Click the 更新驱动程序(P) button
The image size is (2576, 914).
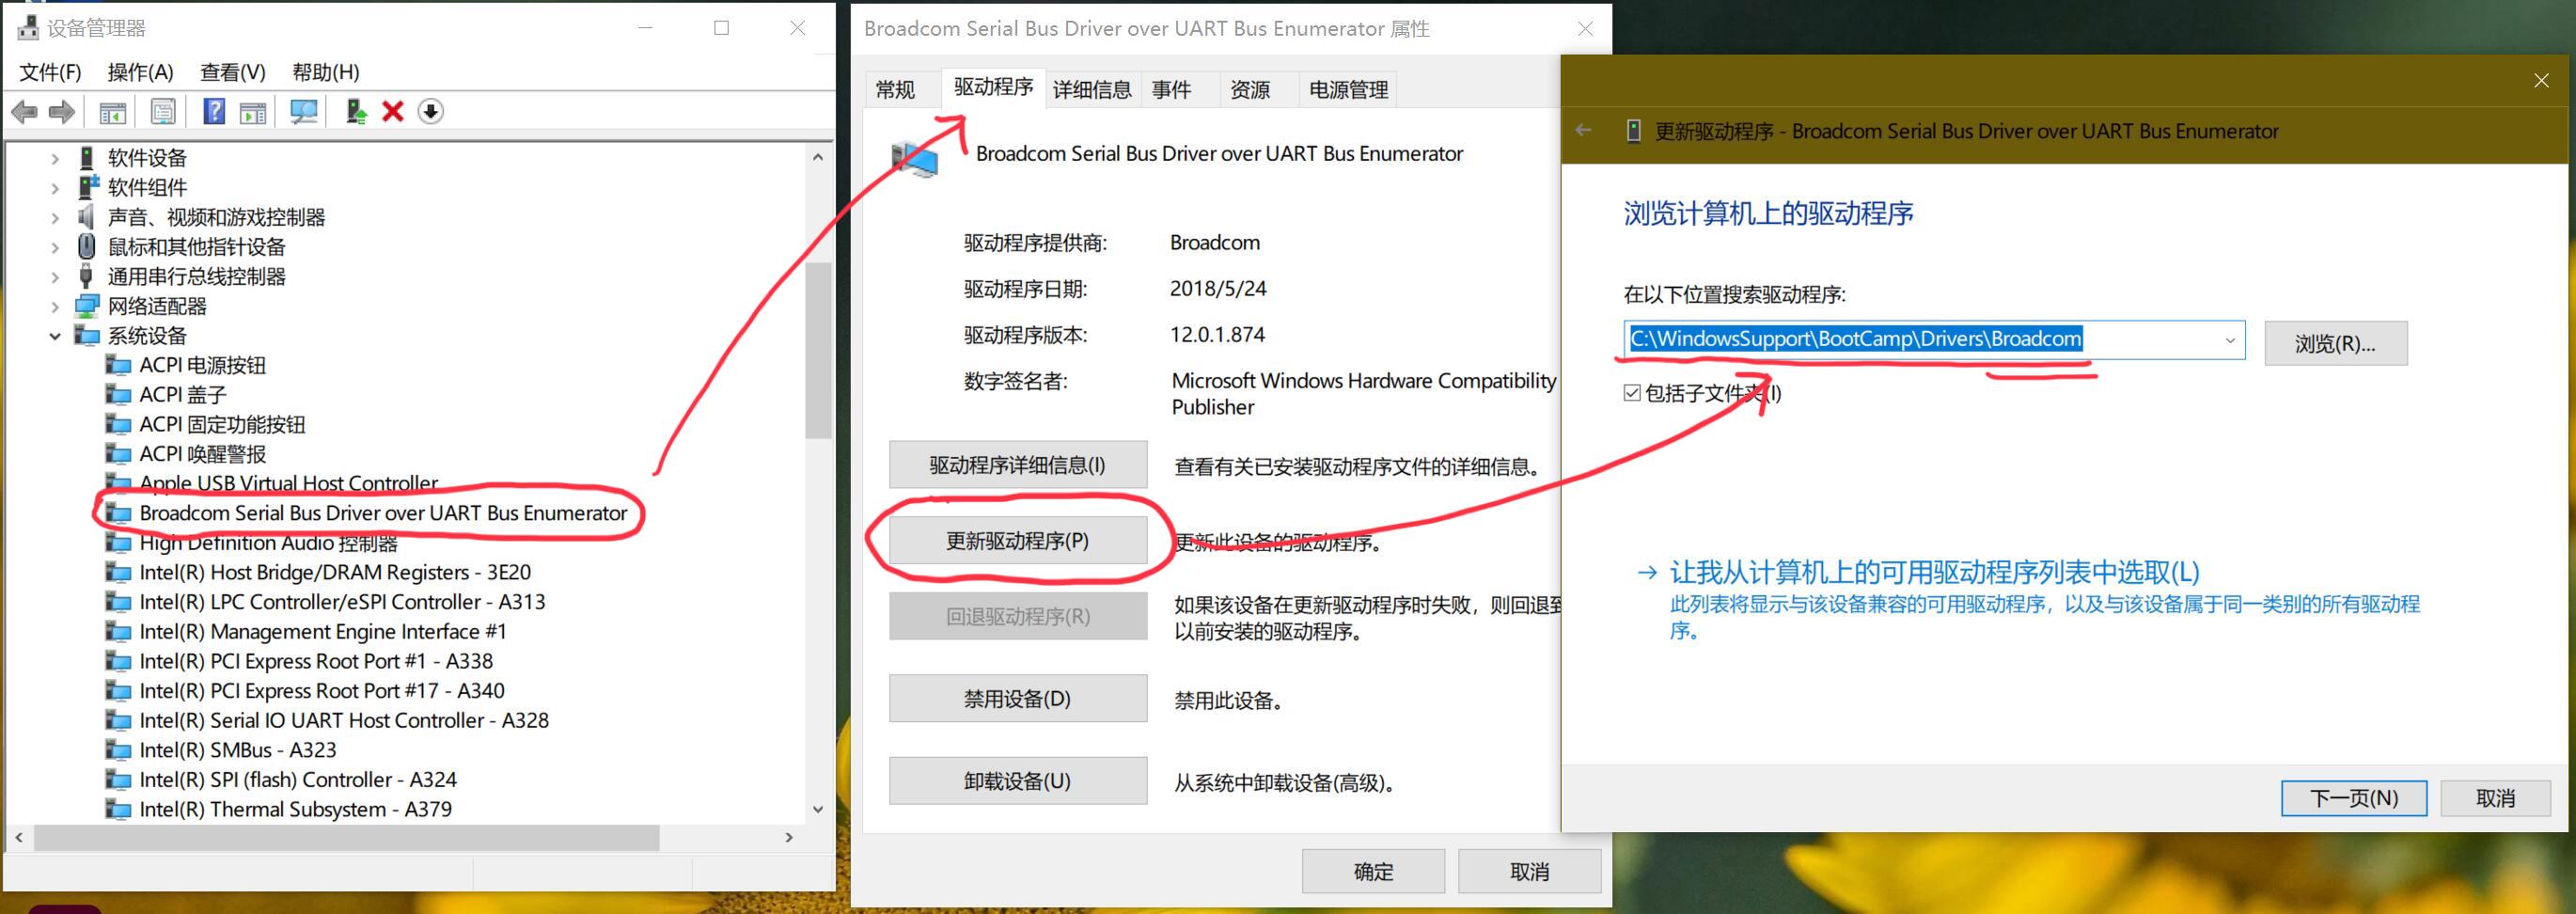pos(1017,541)
